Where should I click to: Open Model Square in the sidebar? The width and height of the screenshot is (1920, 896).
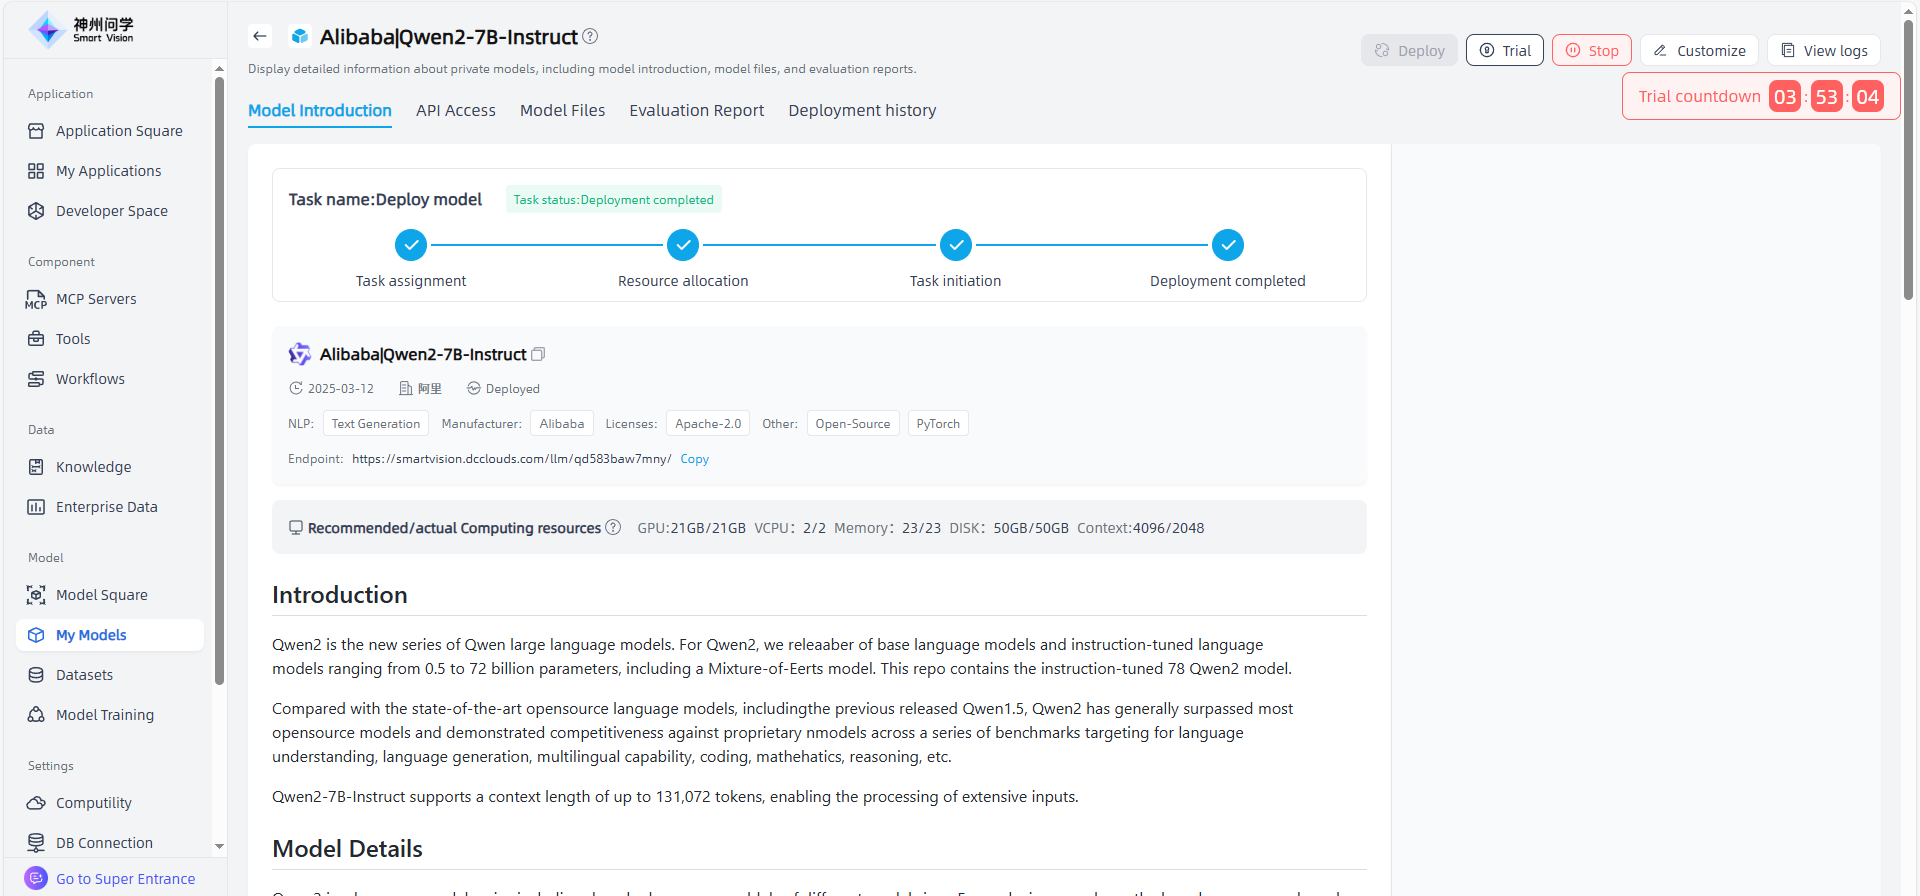point(101,595)
